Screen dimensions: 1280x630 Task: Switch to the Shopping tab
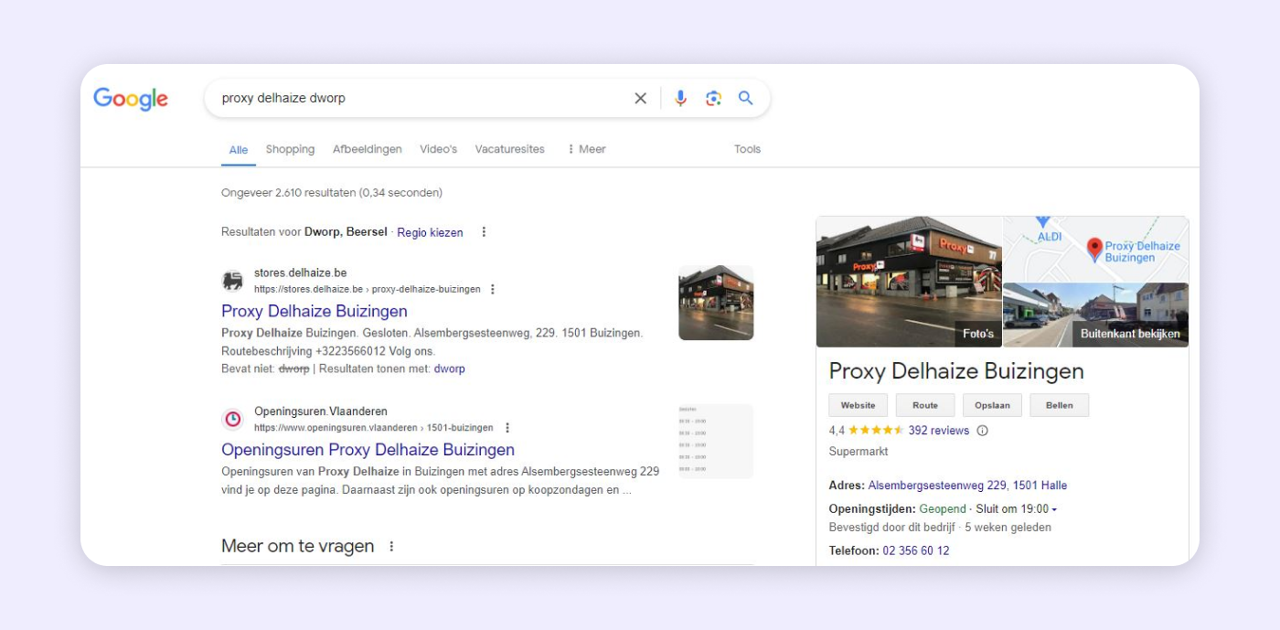coord(290,149)
